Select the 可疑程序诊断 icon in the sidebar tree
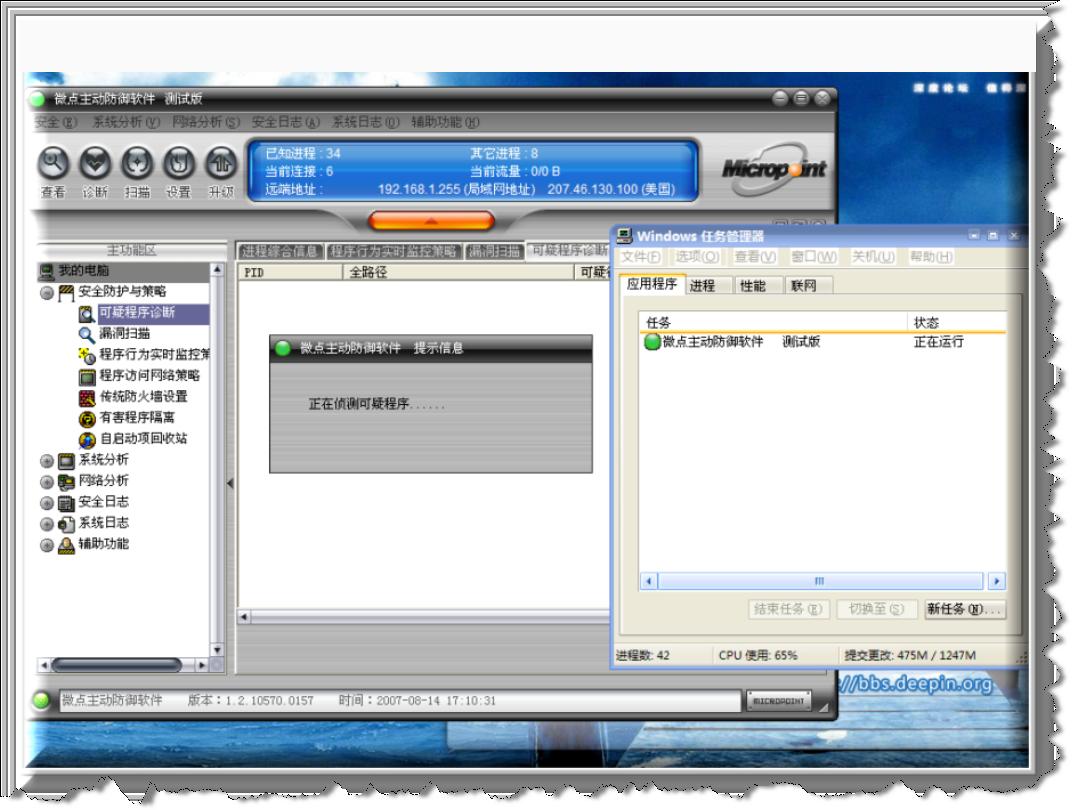1072x810 pixels. coord(87,314)
